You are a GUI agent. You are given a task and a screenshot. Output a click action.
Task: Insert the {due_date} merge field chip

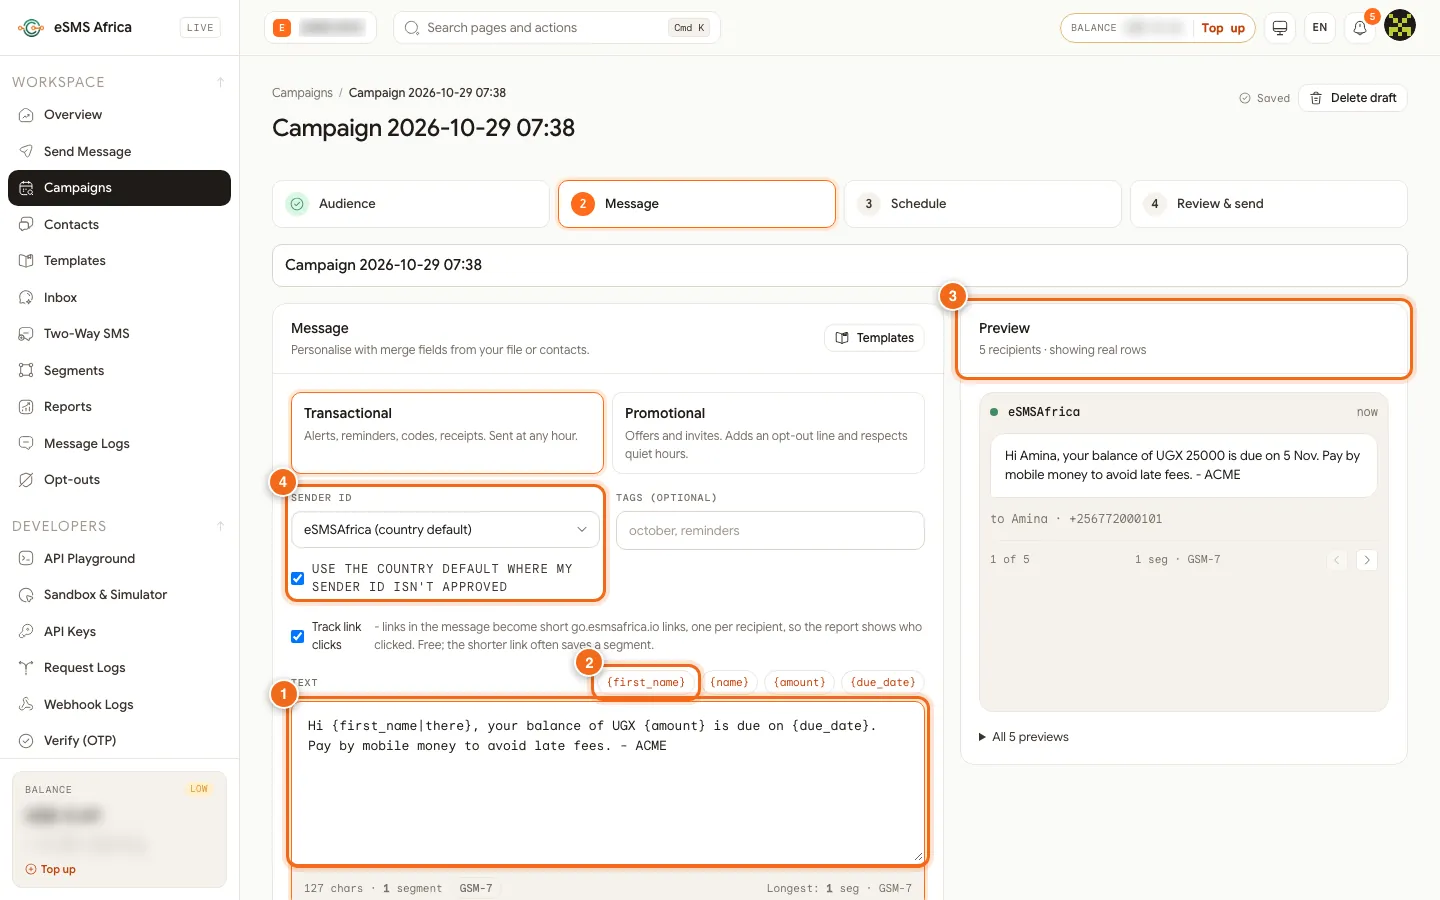click(x=883, y=682)
